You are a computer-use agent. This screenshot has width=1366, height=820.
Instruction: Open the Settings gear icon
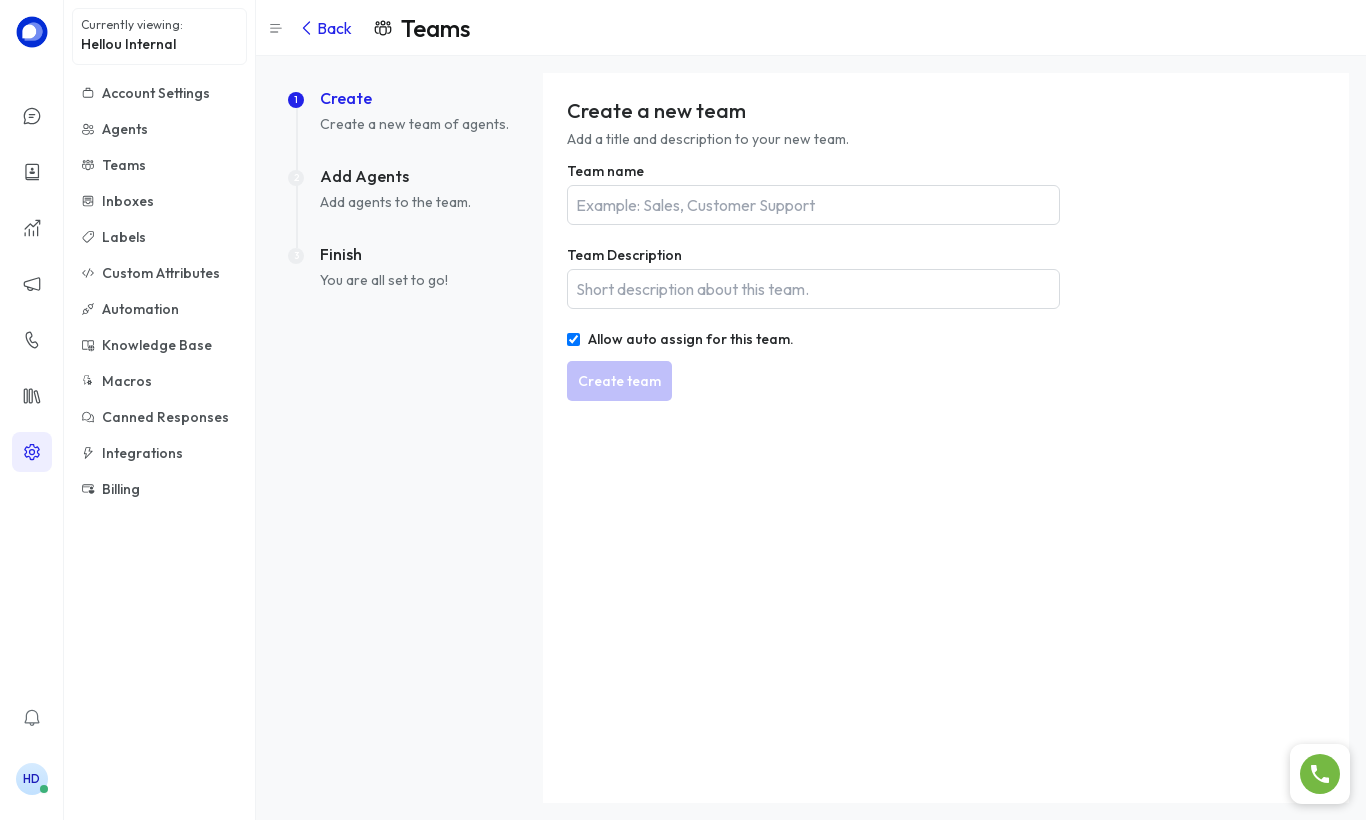click(x=32, y=452)
